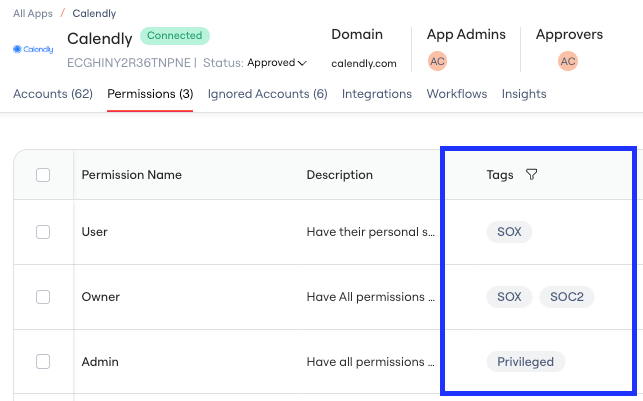The width and height of the screenshot is (643, 401).
Task: Click the Privileged tag in Admin row
Action: point(526,362)
